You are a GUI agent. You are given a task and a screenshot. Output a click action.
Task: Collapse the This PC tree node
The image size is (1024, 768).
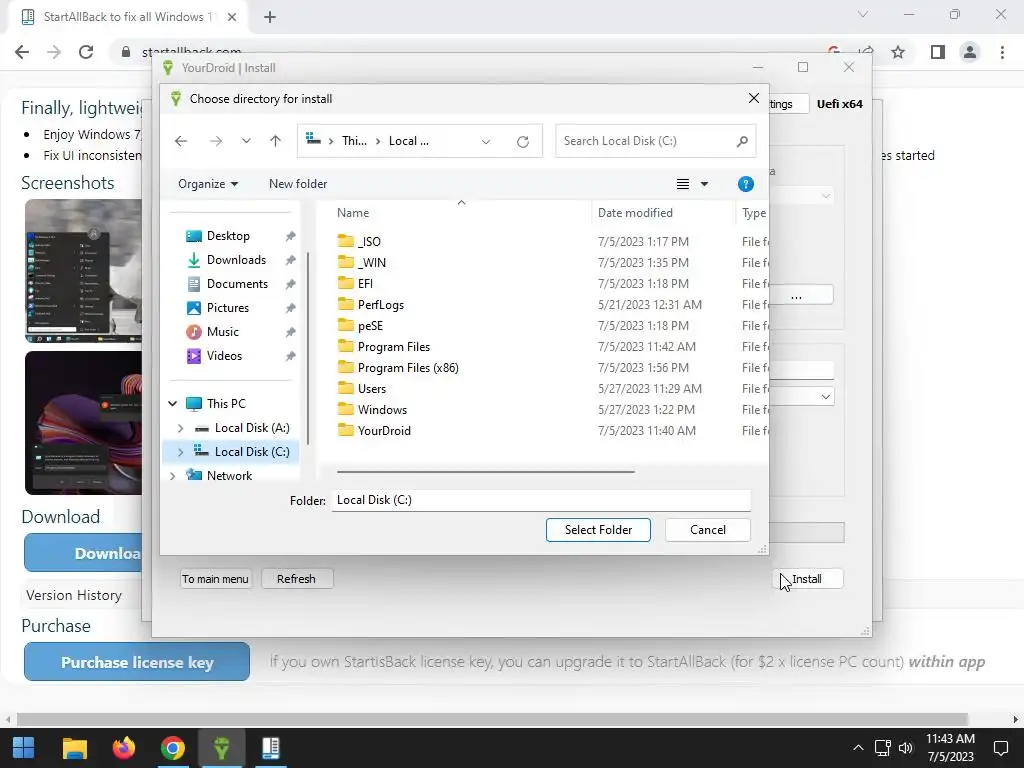pos(172,404)
